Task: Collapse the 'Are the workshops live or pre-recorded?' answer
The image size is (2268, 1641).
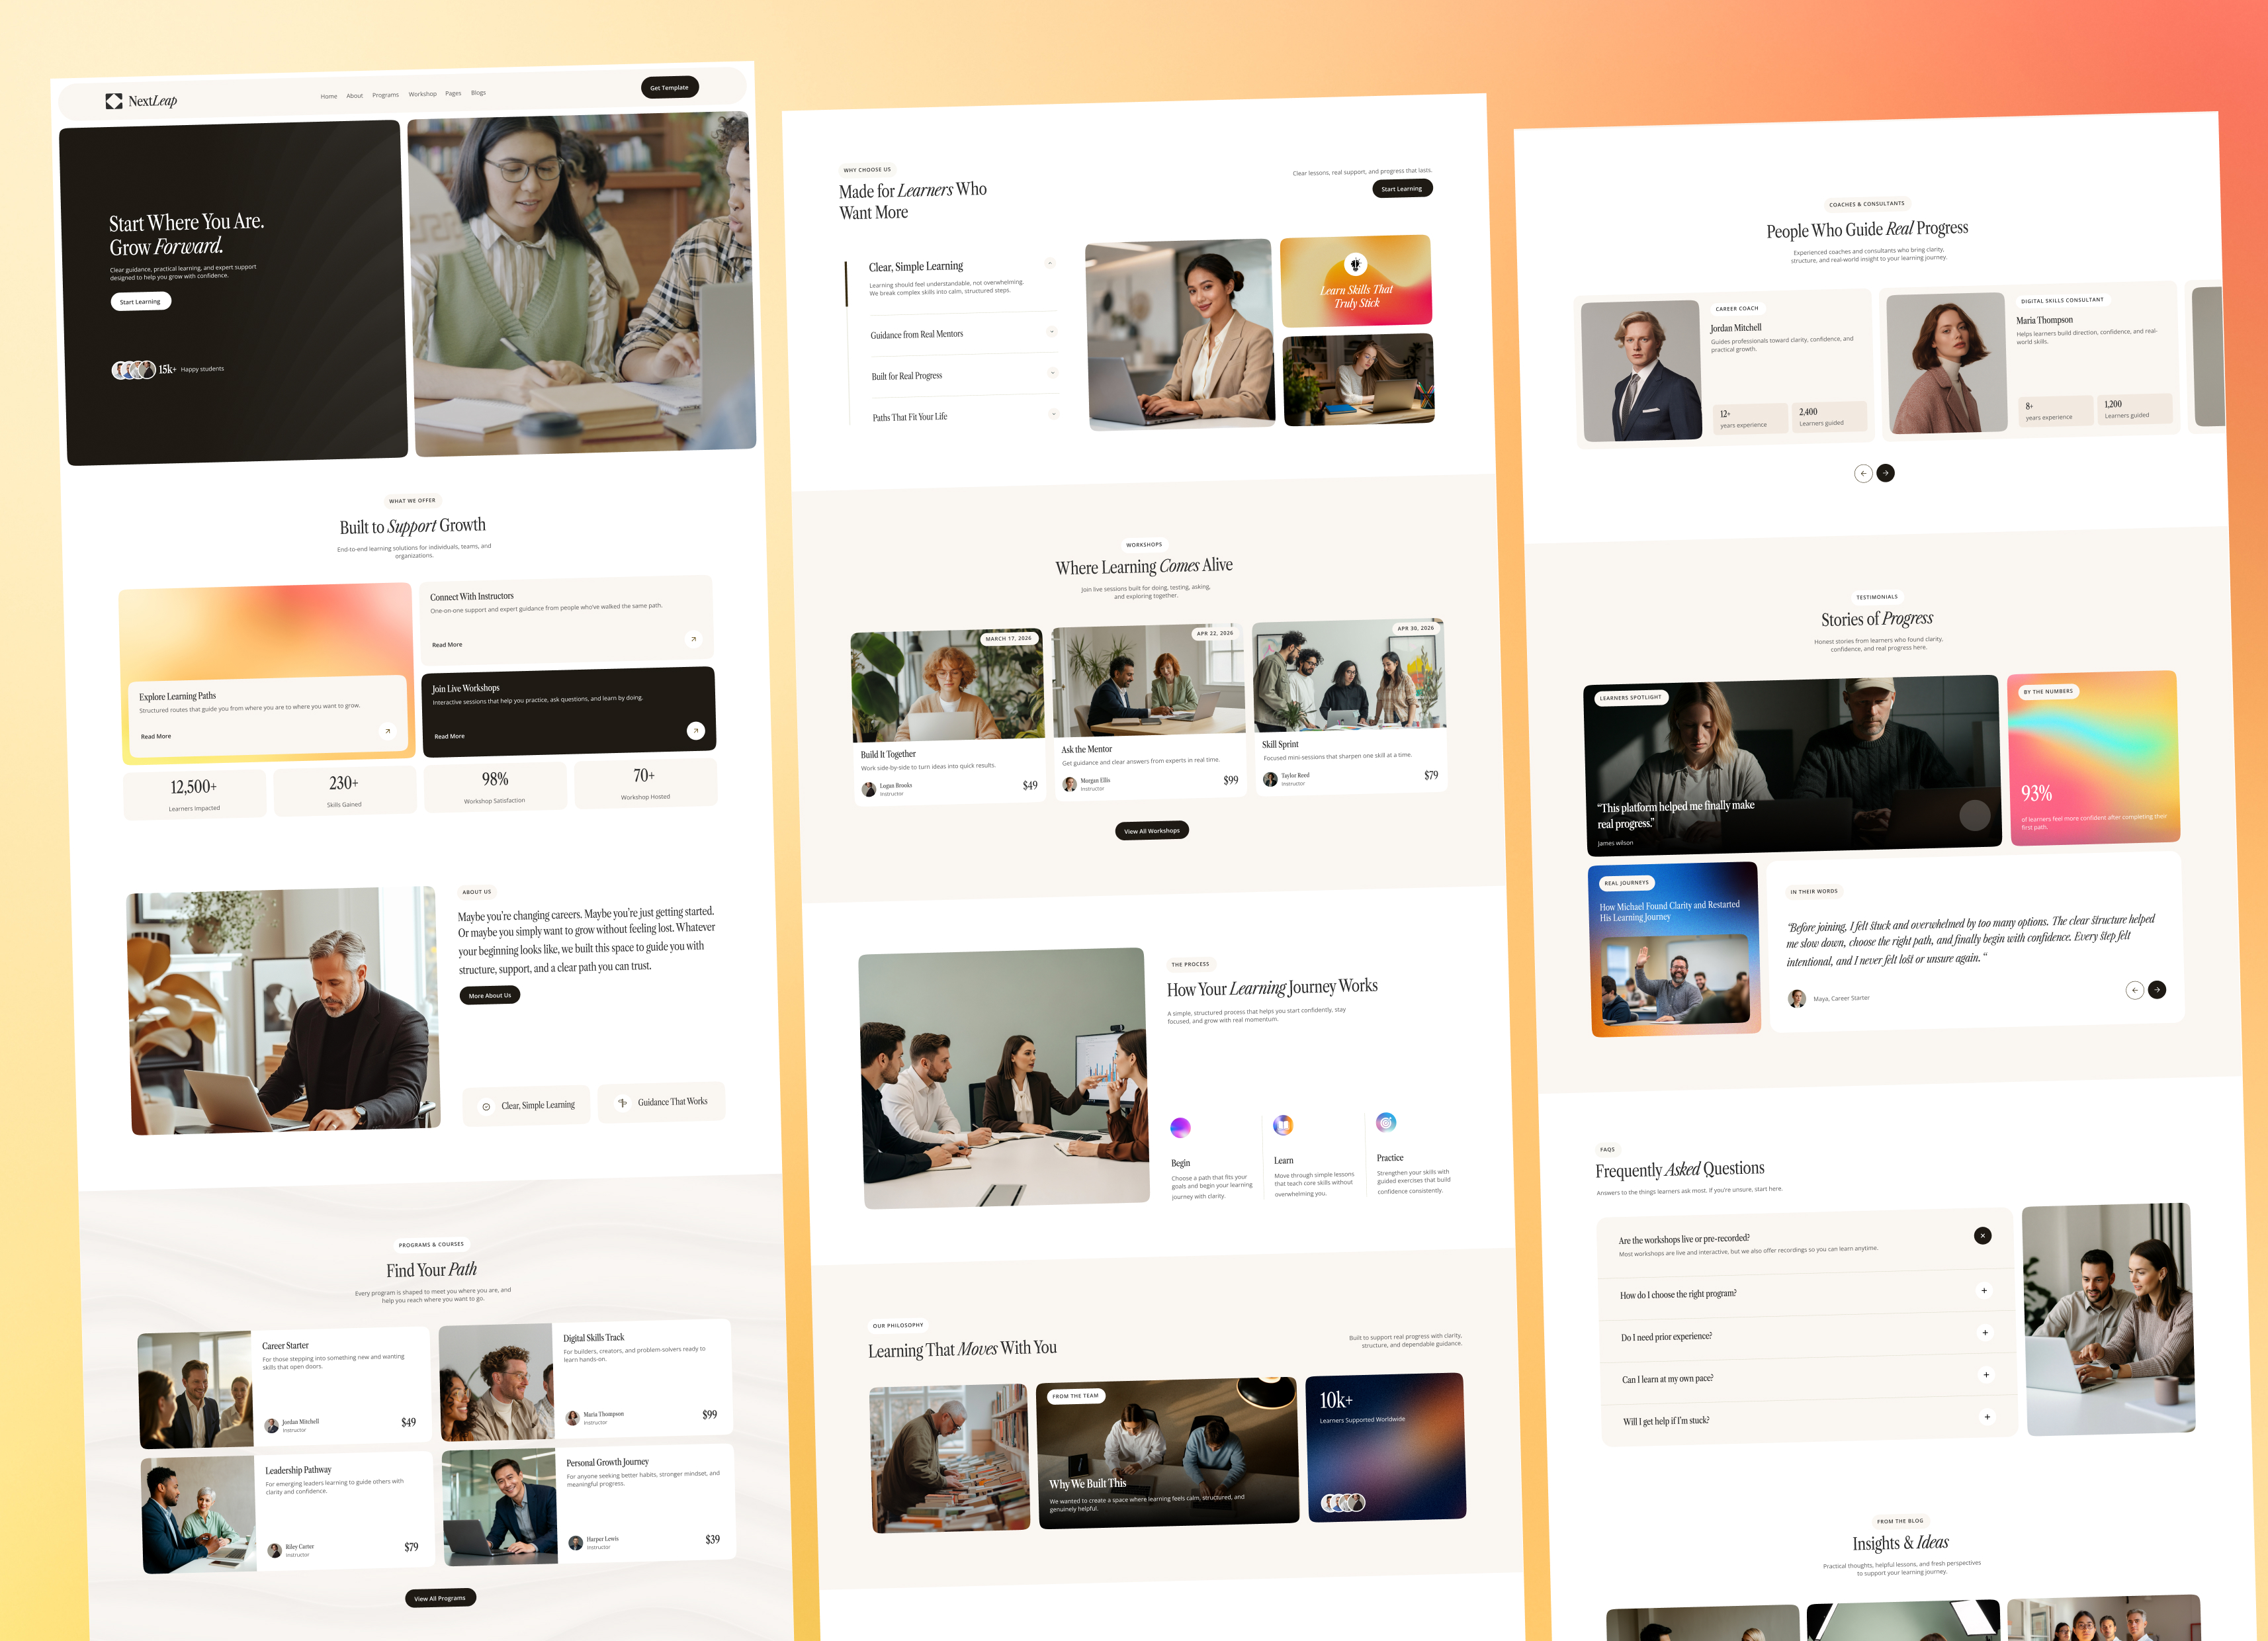Action: (1983, 1236)
